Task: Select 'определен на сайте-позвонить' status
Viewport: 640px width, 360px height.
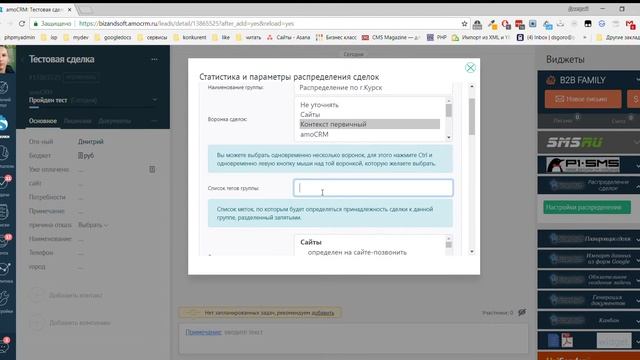Action: (x=357, y=252)
